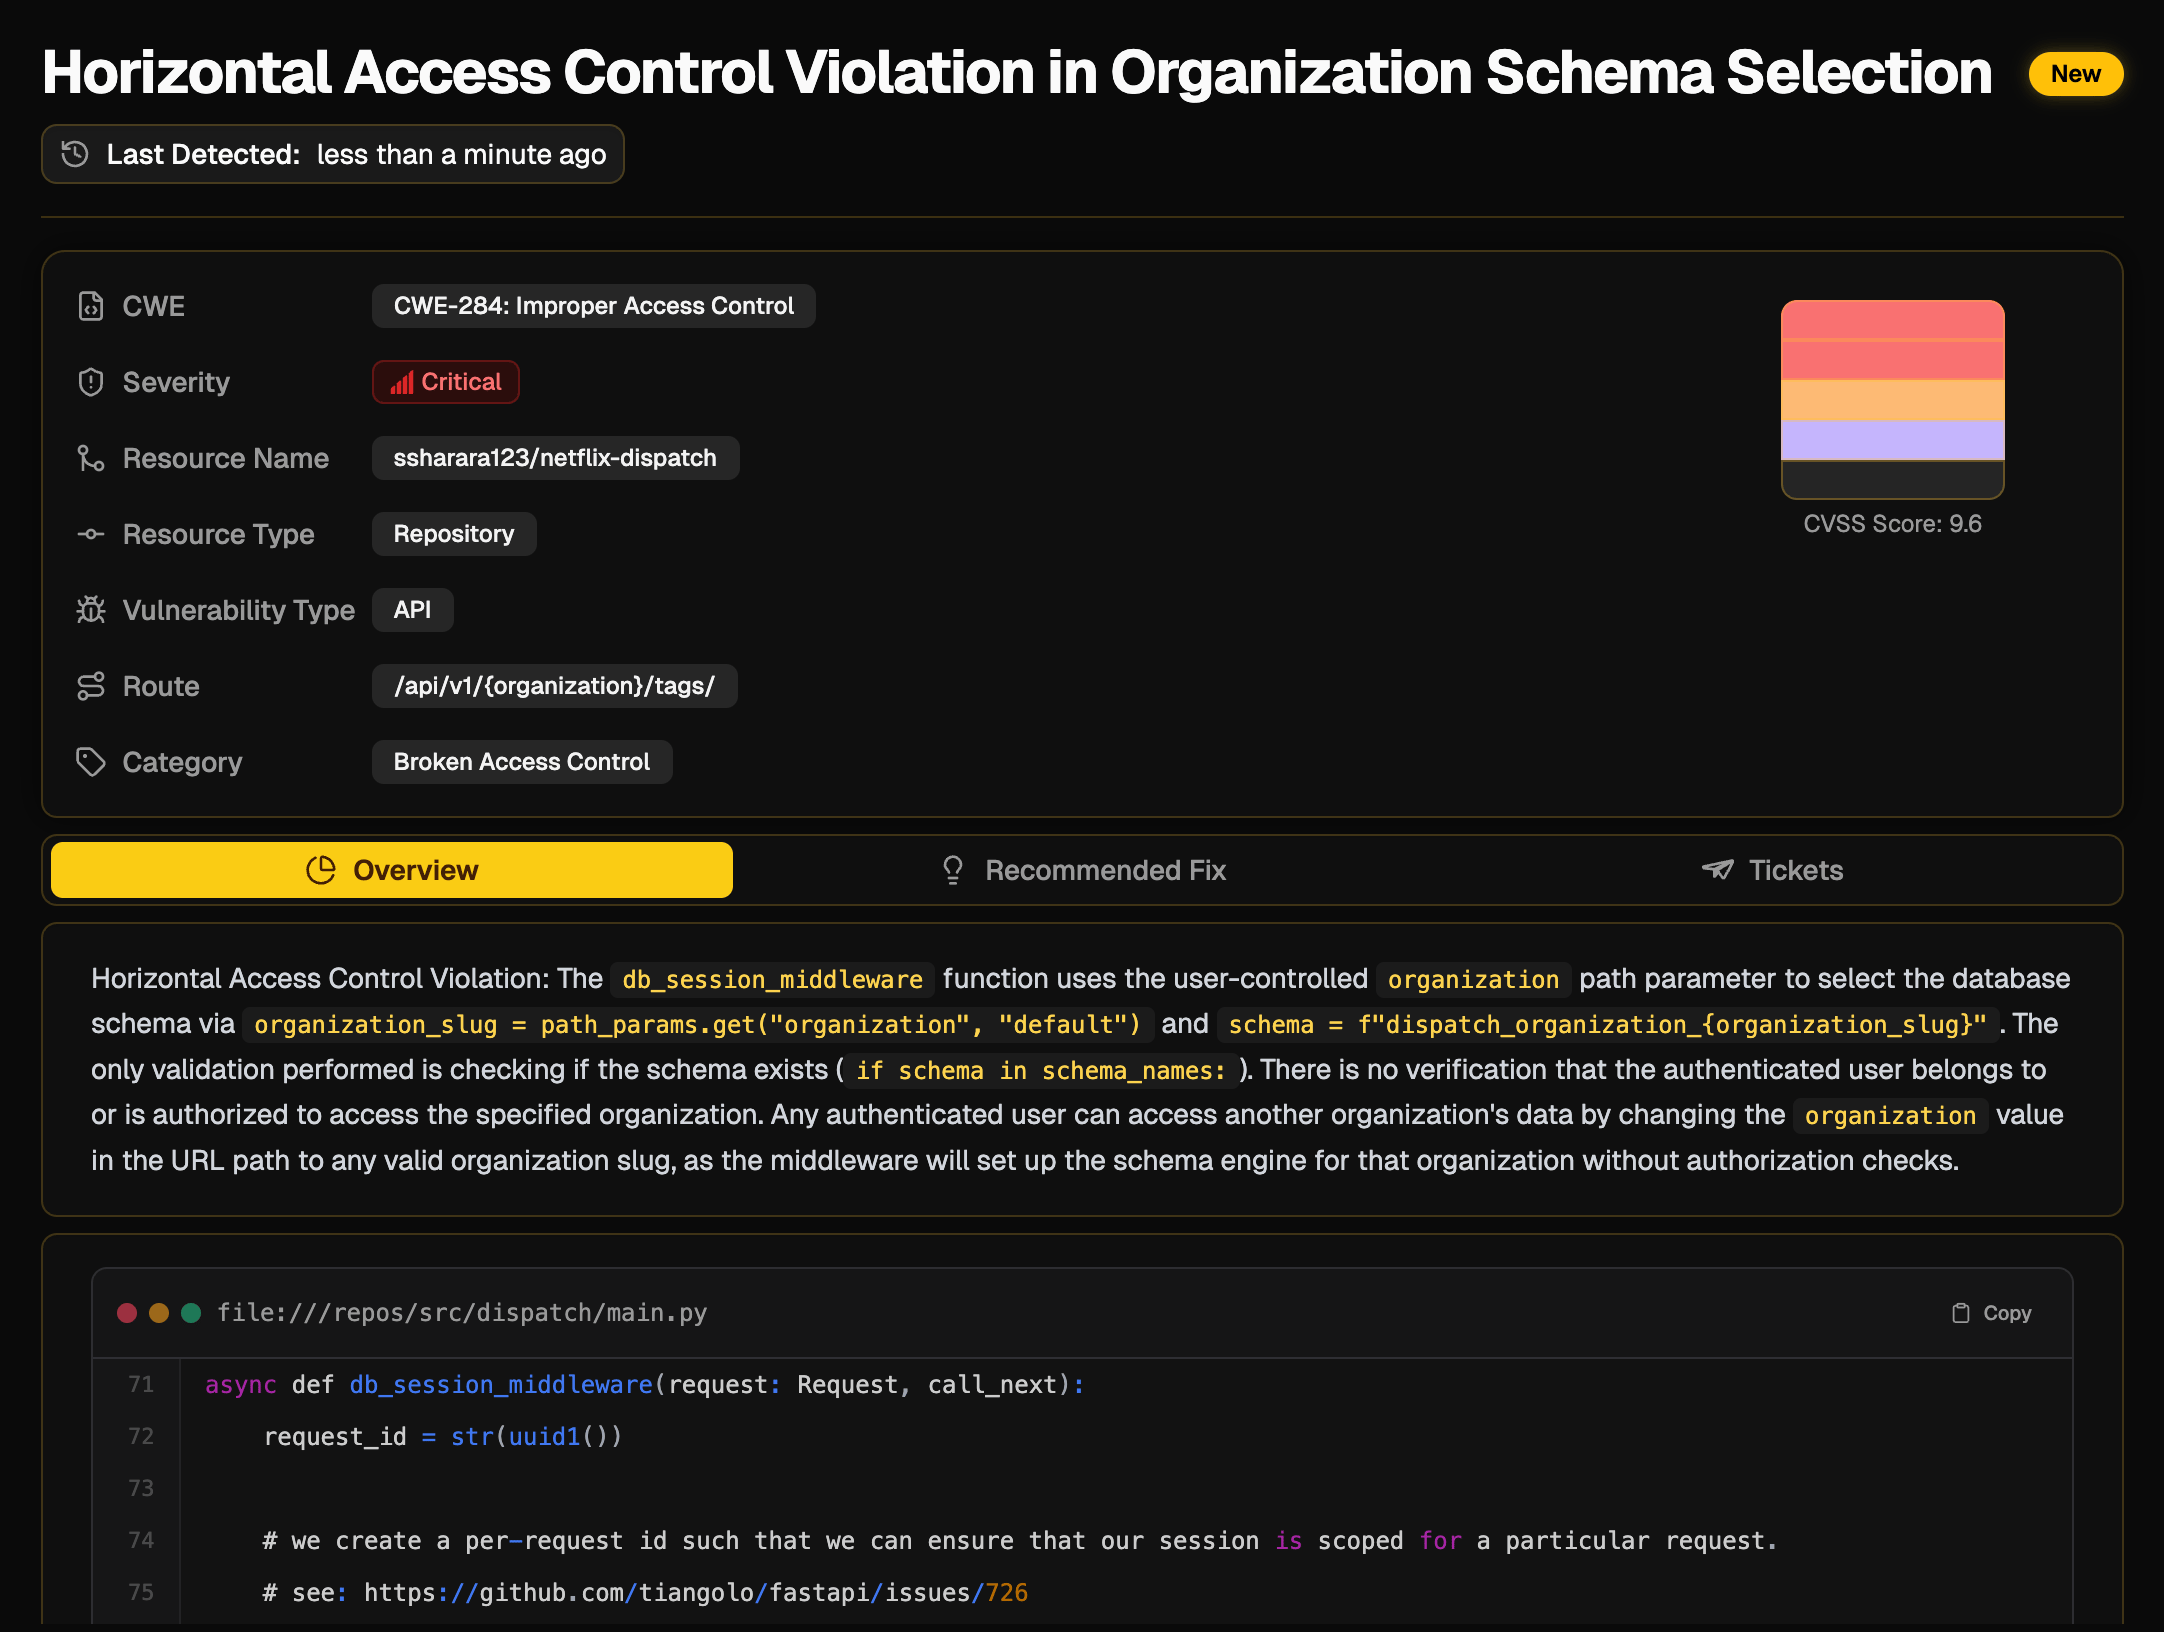2164x1632 pixels.
Task: Click the Route path icon
Action: click(x=91, y=686)
